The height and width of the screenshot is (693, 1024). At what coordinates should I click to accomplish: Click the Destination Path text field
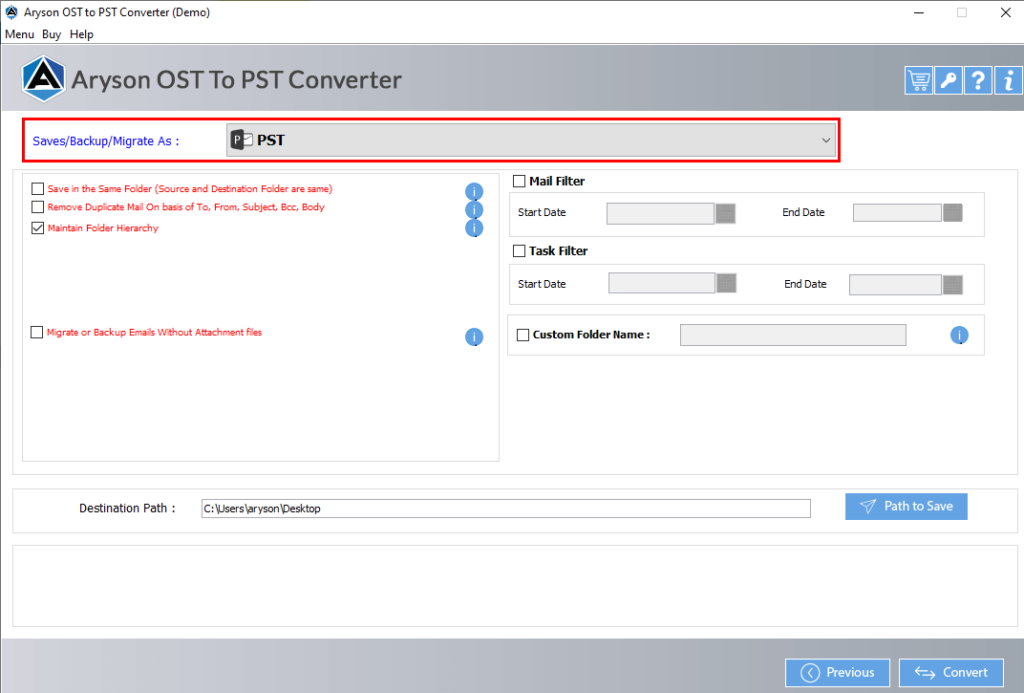click(x=506, y=509)
